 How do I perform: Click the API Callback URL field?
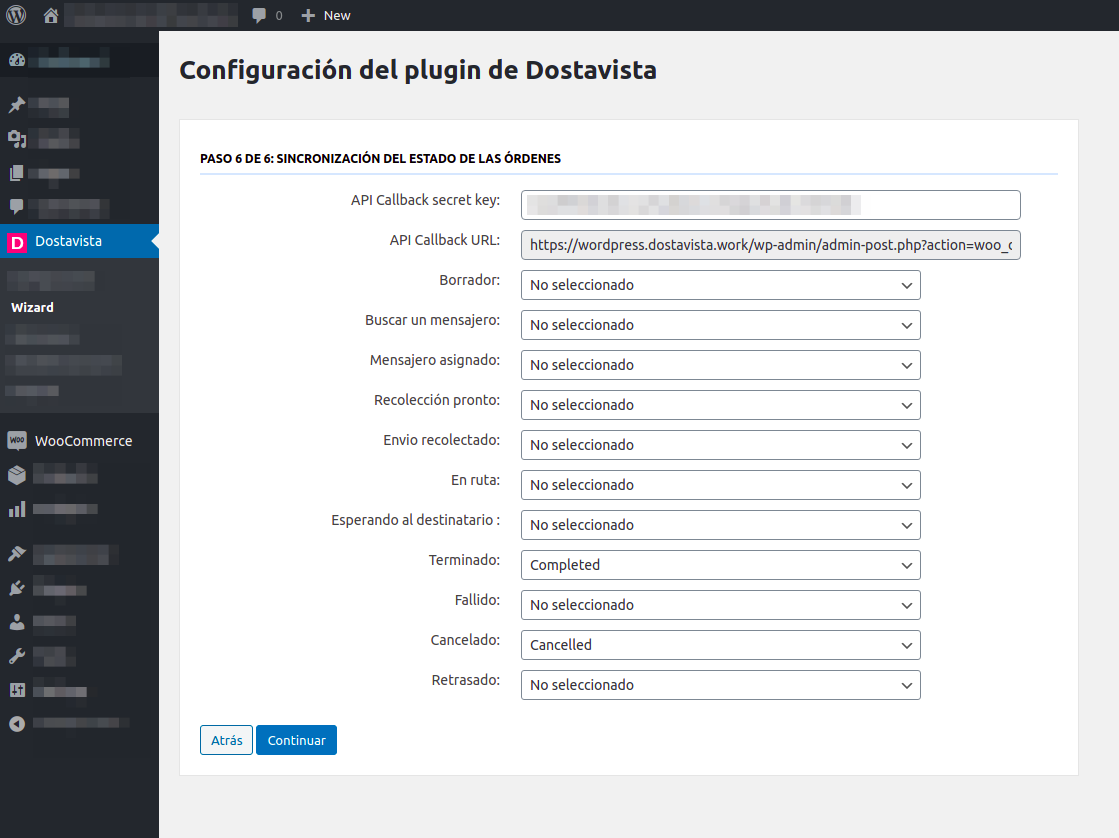[x=771, y=245]
